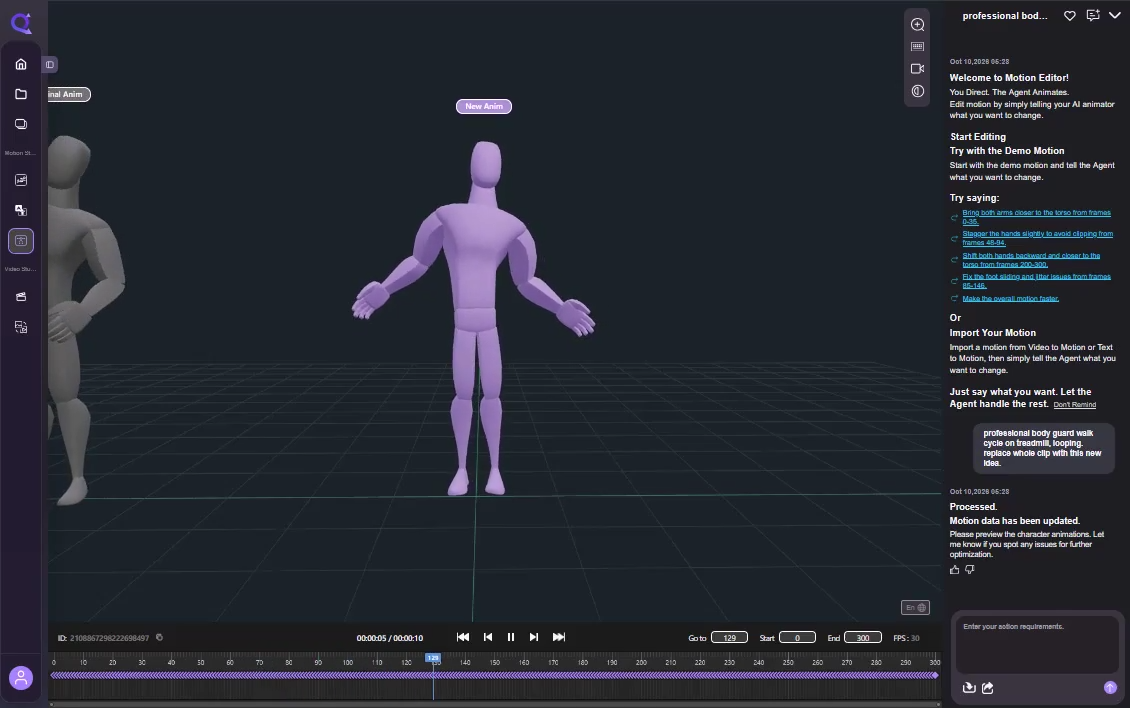The height and width of the screenshot is (708, 1130).
Task: Focus the action requirements text box
Action: 1037,644
